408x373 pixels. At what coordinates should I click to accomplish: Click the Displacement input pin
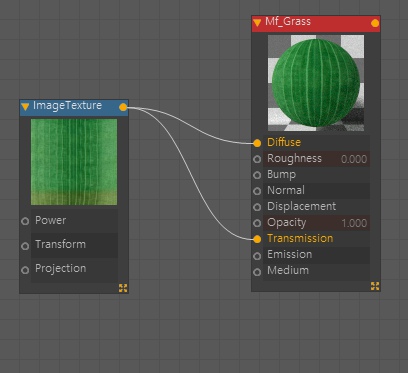[x=257, y=207]
